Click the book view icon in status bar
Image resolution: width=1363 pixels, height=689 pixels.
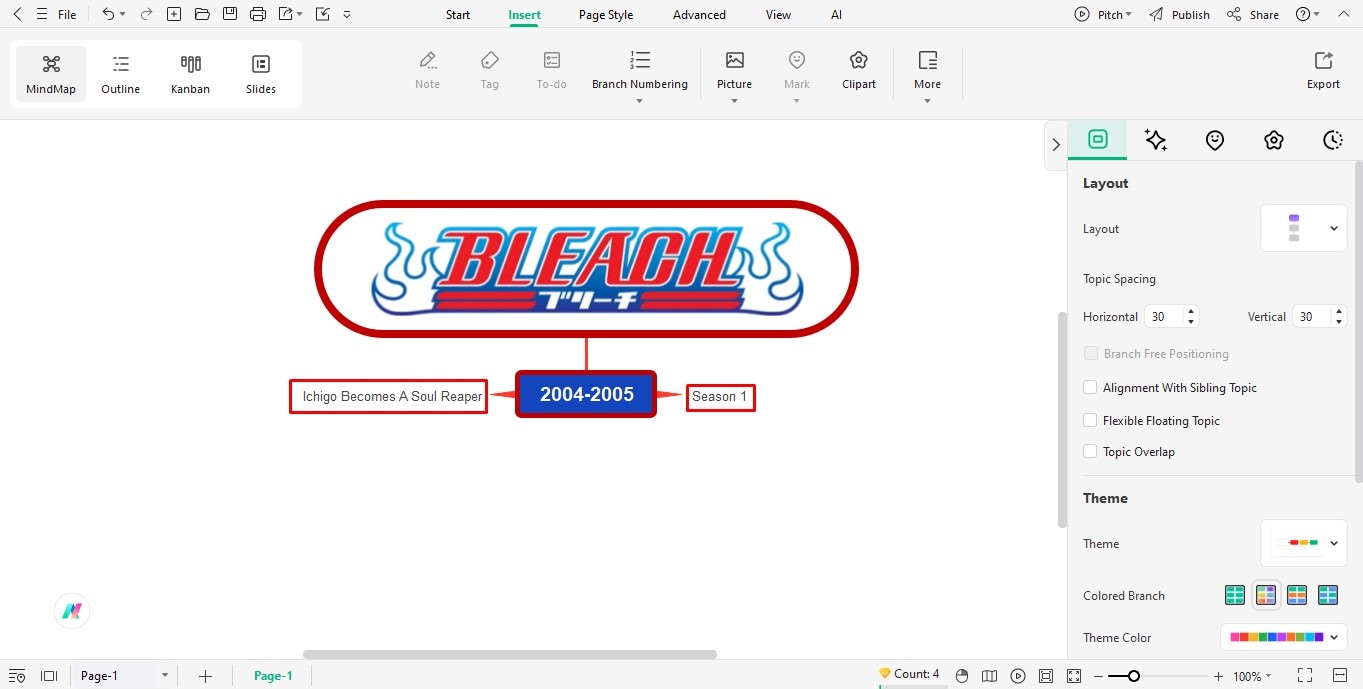point(990,676)
